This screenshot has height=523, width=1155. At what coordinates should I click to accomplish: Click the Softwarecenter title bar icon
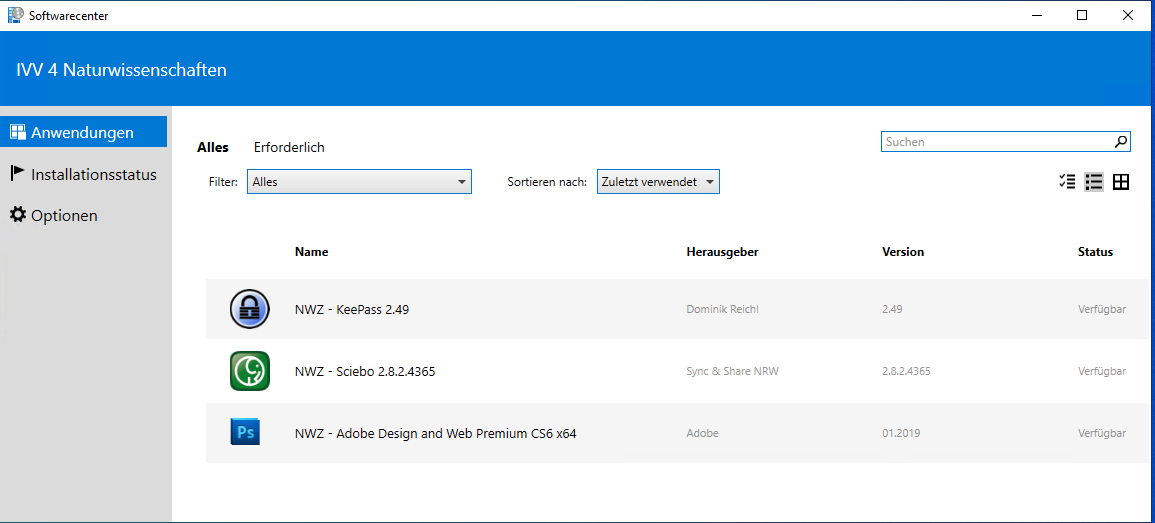point(15,15)
